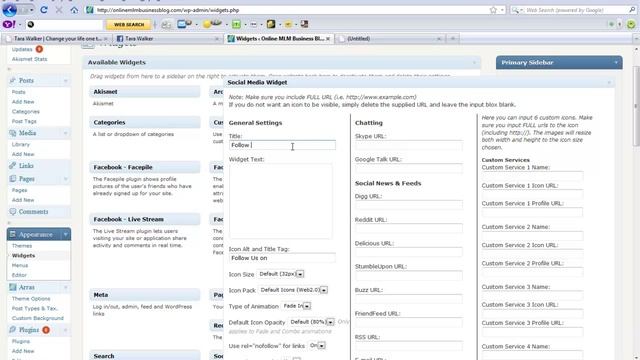Viewport: 640px width, 360px height.
Task: Close the Widgets browser tab
Action: click(x=328, y=39)
